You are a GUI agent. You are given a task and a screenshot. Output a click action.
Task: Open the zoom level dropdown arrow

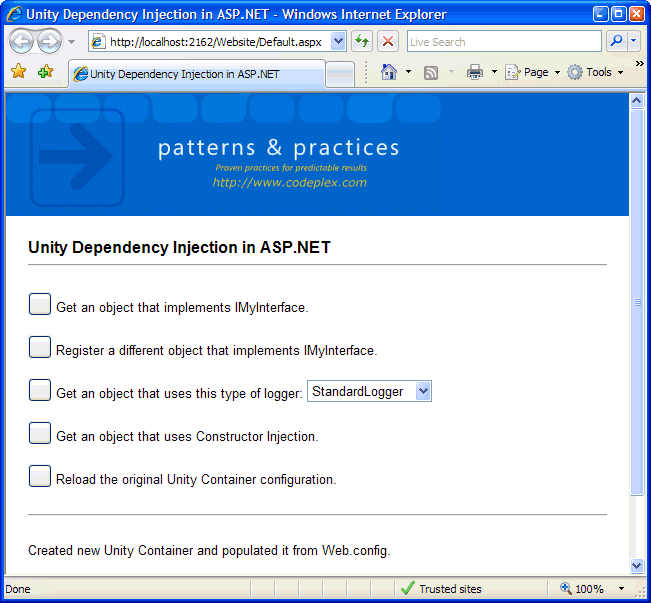point(621,589)
